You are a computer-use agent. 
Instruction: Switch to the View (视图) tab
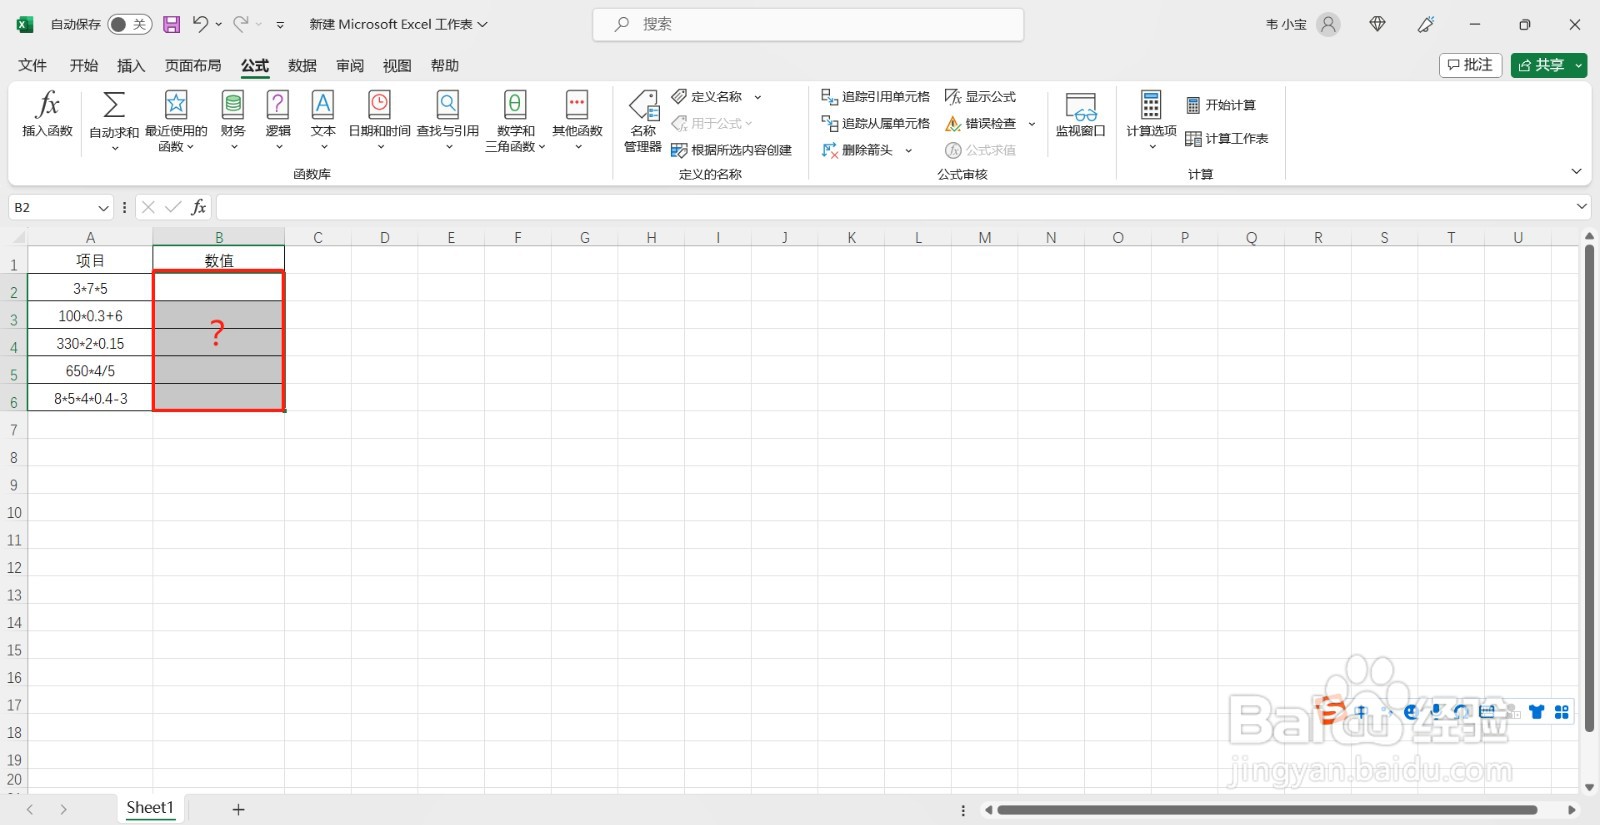coord(397,65)
